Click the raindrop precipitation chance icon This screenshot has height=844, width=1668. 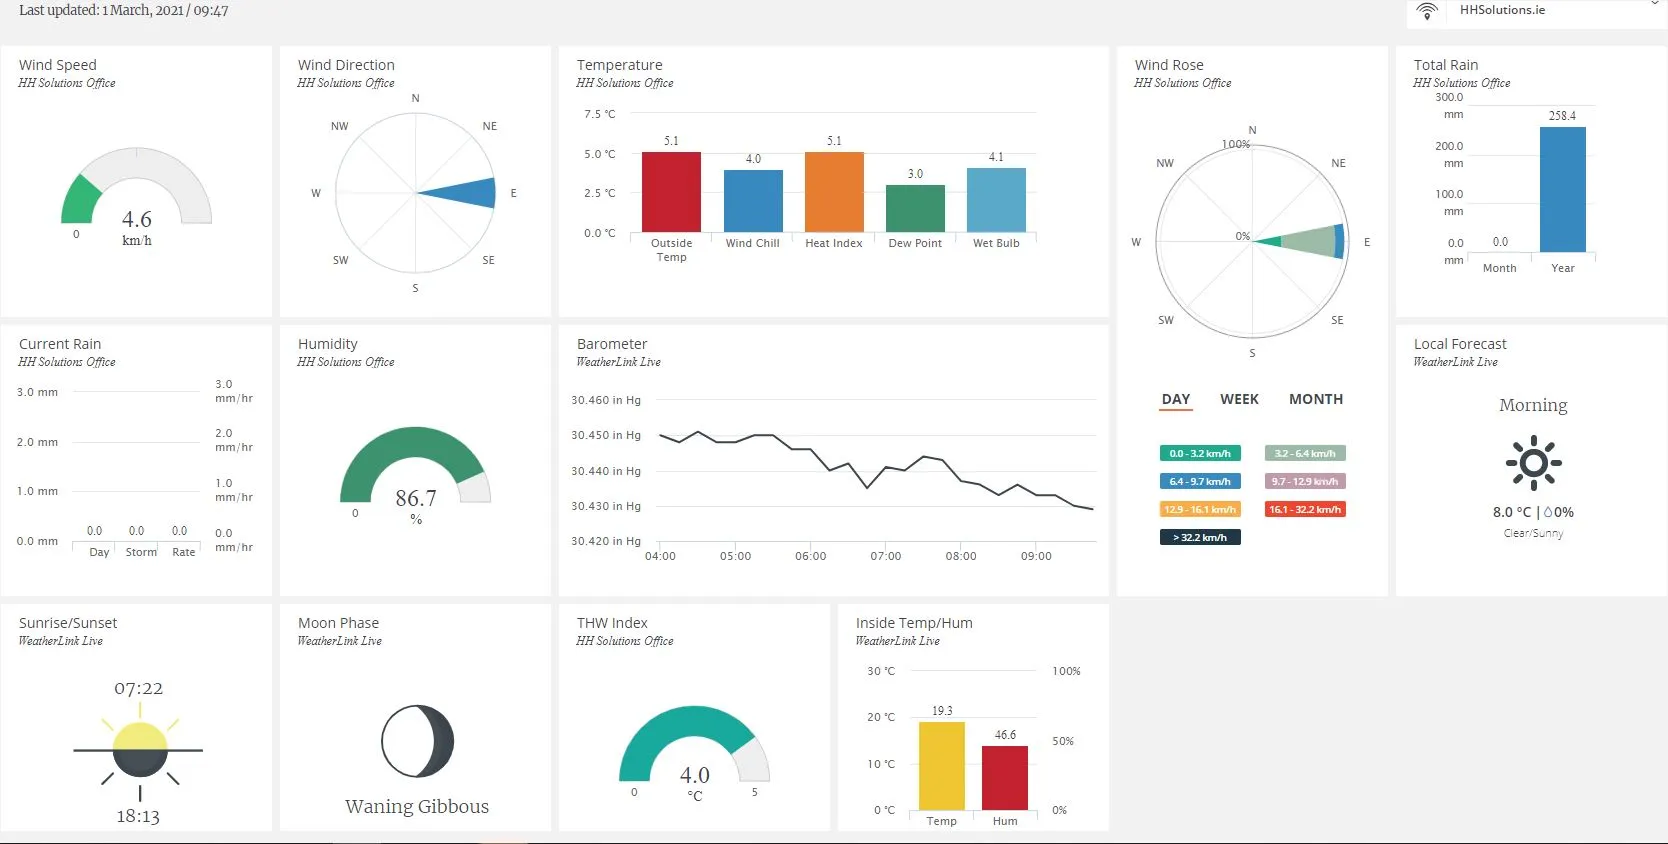pyautogui.click(x=1548, y=512)
